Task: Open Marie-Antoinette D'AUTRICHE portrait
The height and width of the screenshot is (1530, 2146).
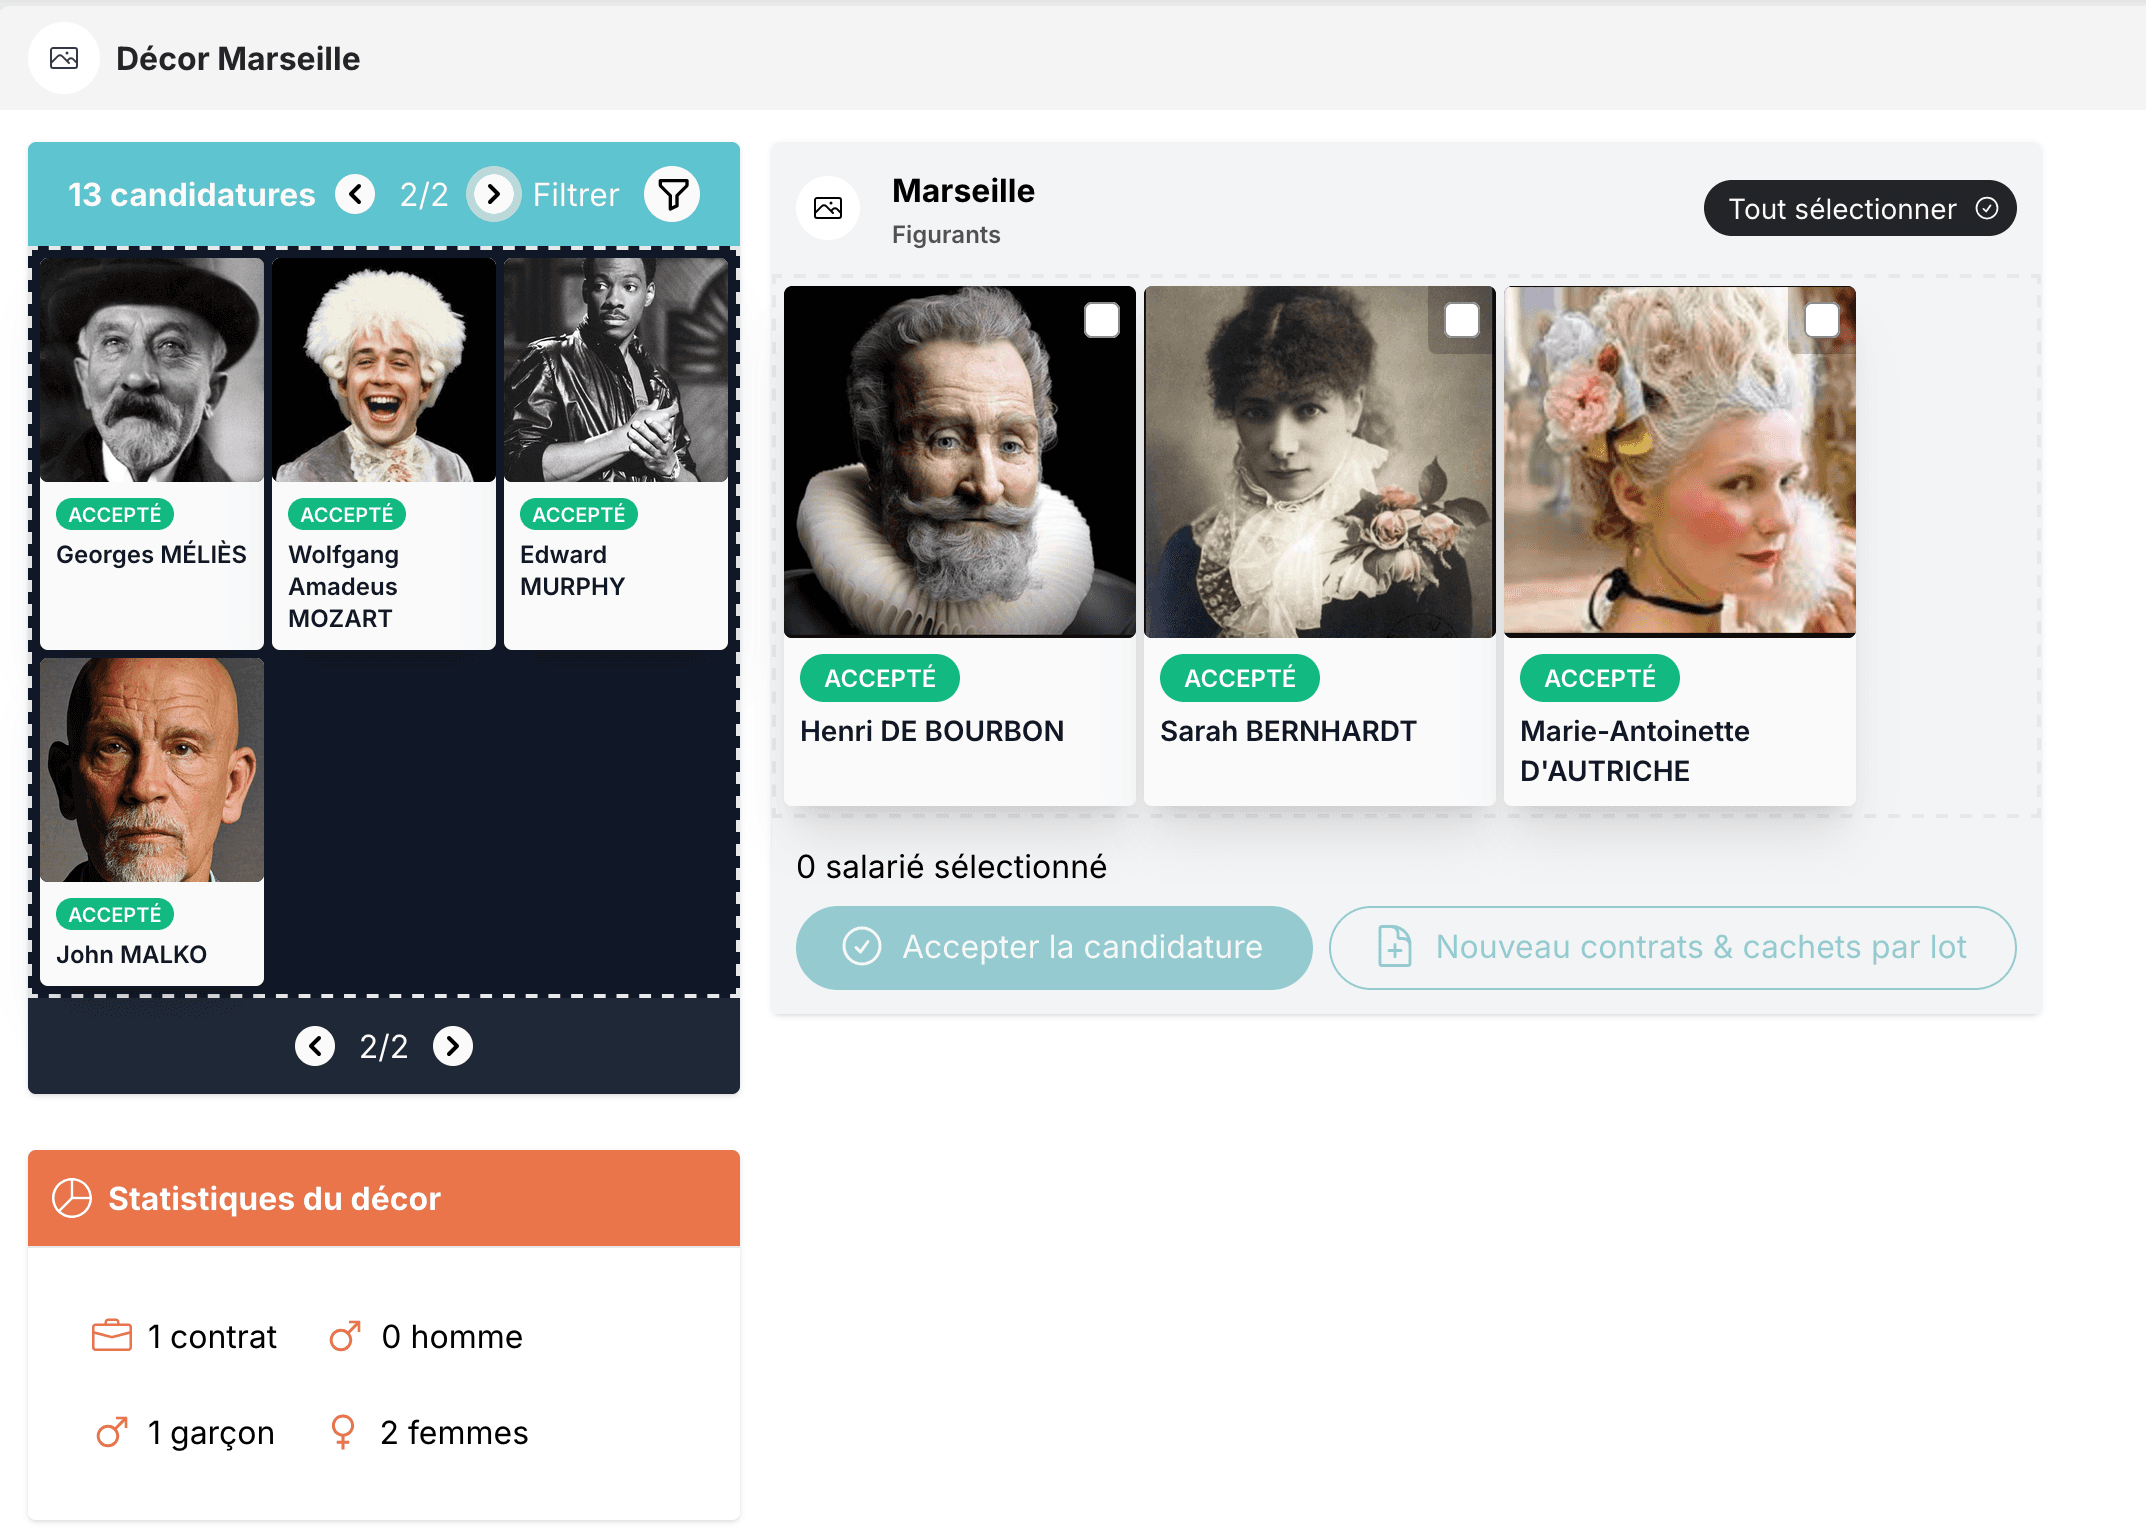Action: (1680, 462)
